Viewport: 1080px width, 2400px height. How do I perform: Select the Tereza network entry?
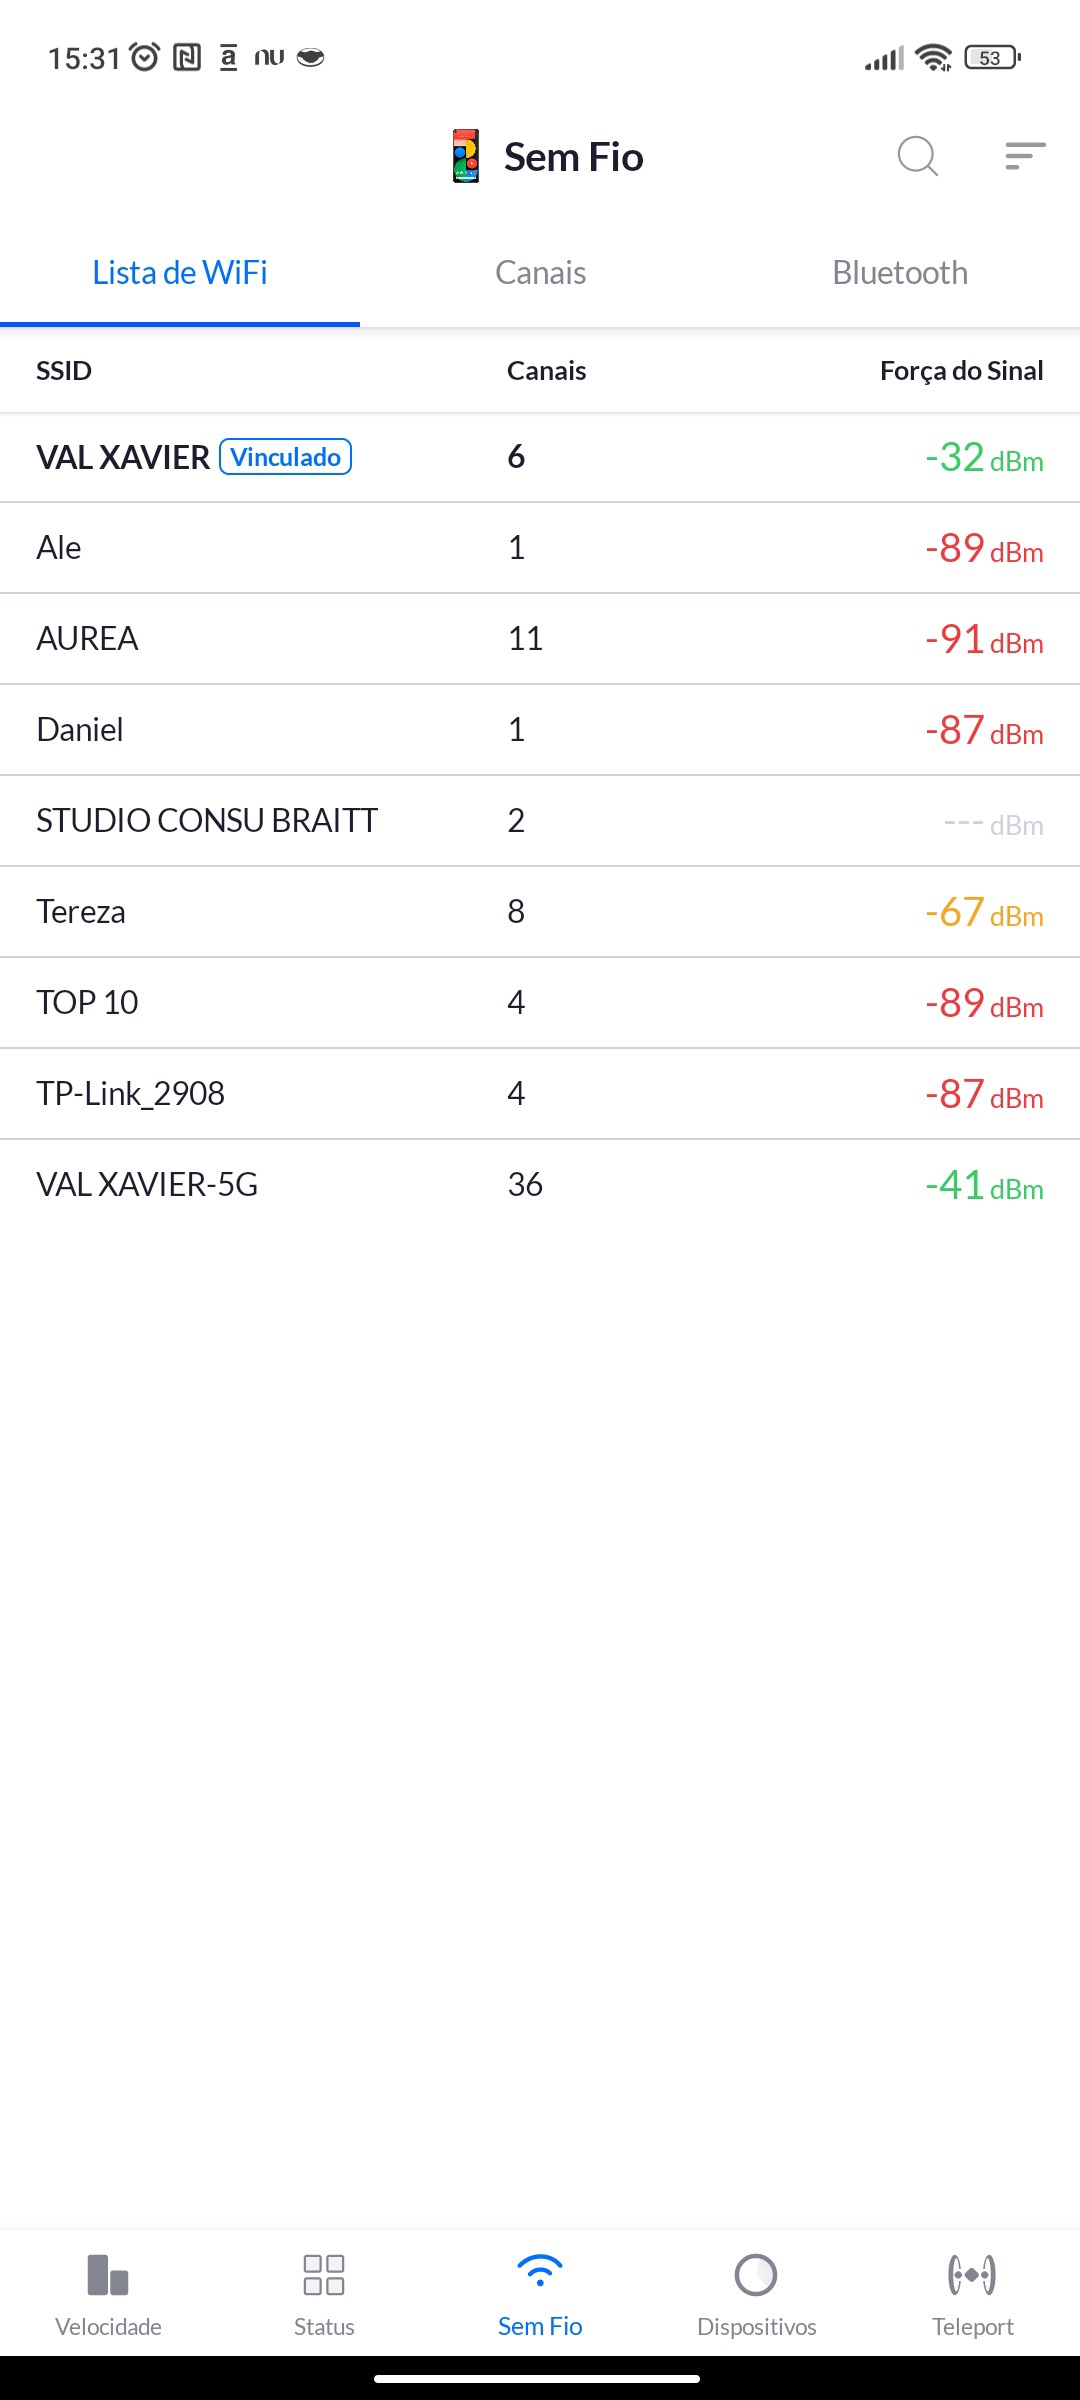(x=540, y=912)
